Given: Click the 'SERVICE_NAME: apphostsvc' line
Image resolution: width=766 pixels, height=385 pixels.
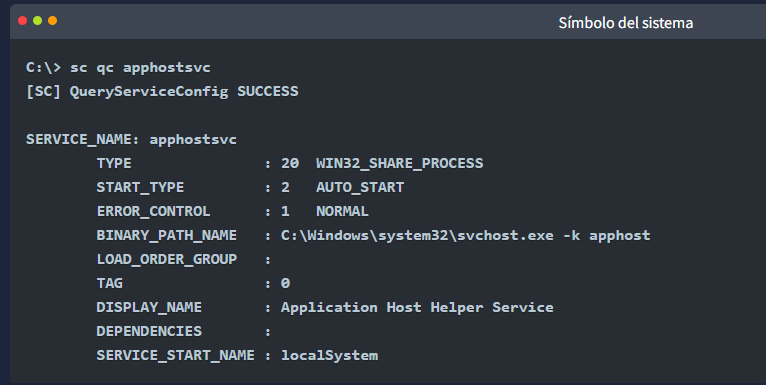Looking at the screenshot, I should (131, 140).
